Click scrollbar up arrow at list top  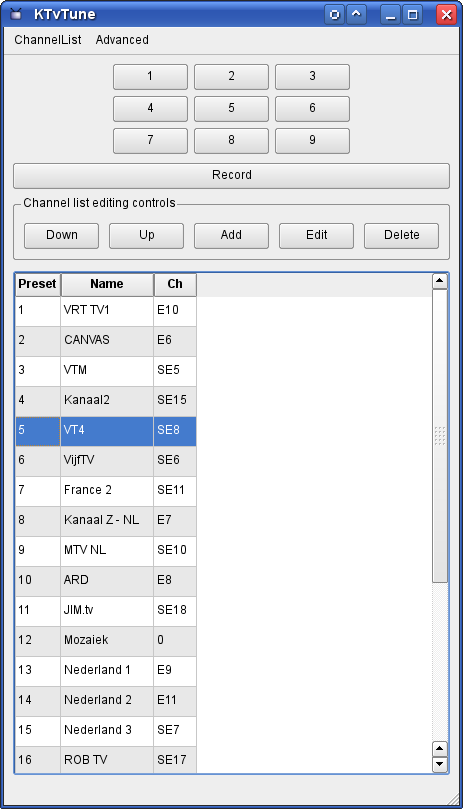coord(440,281)
